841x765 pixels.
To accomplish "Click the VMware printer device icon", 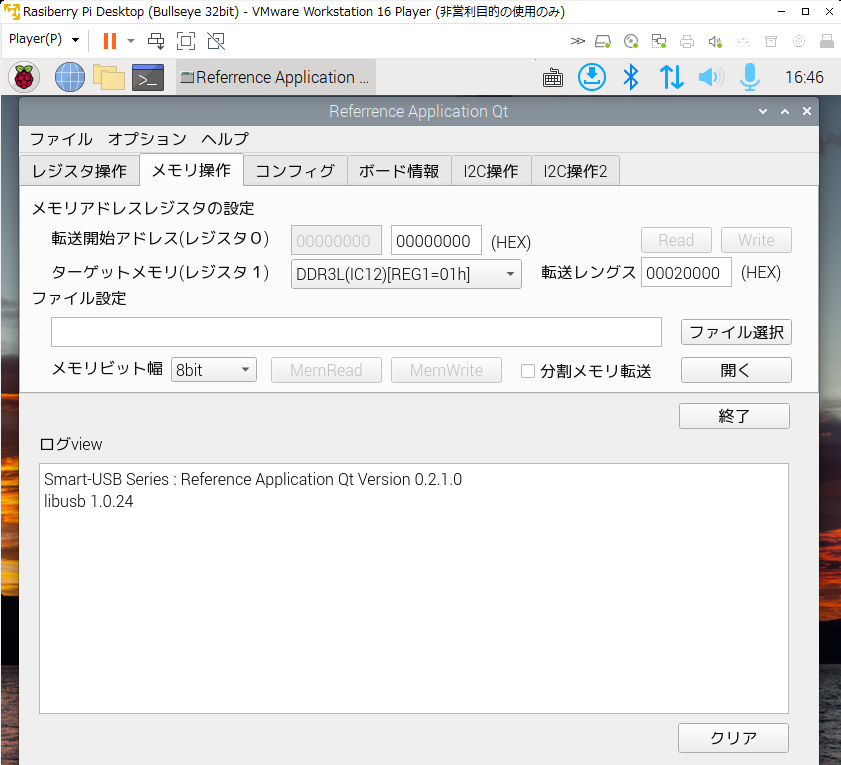I will [x=687, y=41].
